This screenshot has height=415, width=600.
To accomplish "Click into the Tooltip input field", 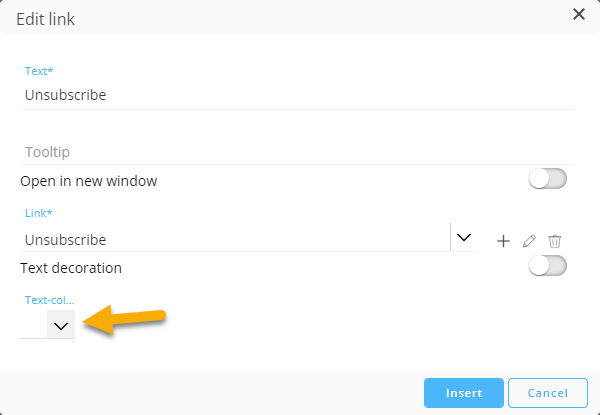I will point(298,152).
